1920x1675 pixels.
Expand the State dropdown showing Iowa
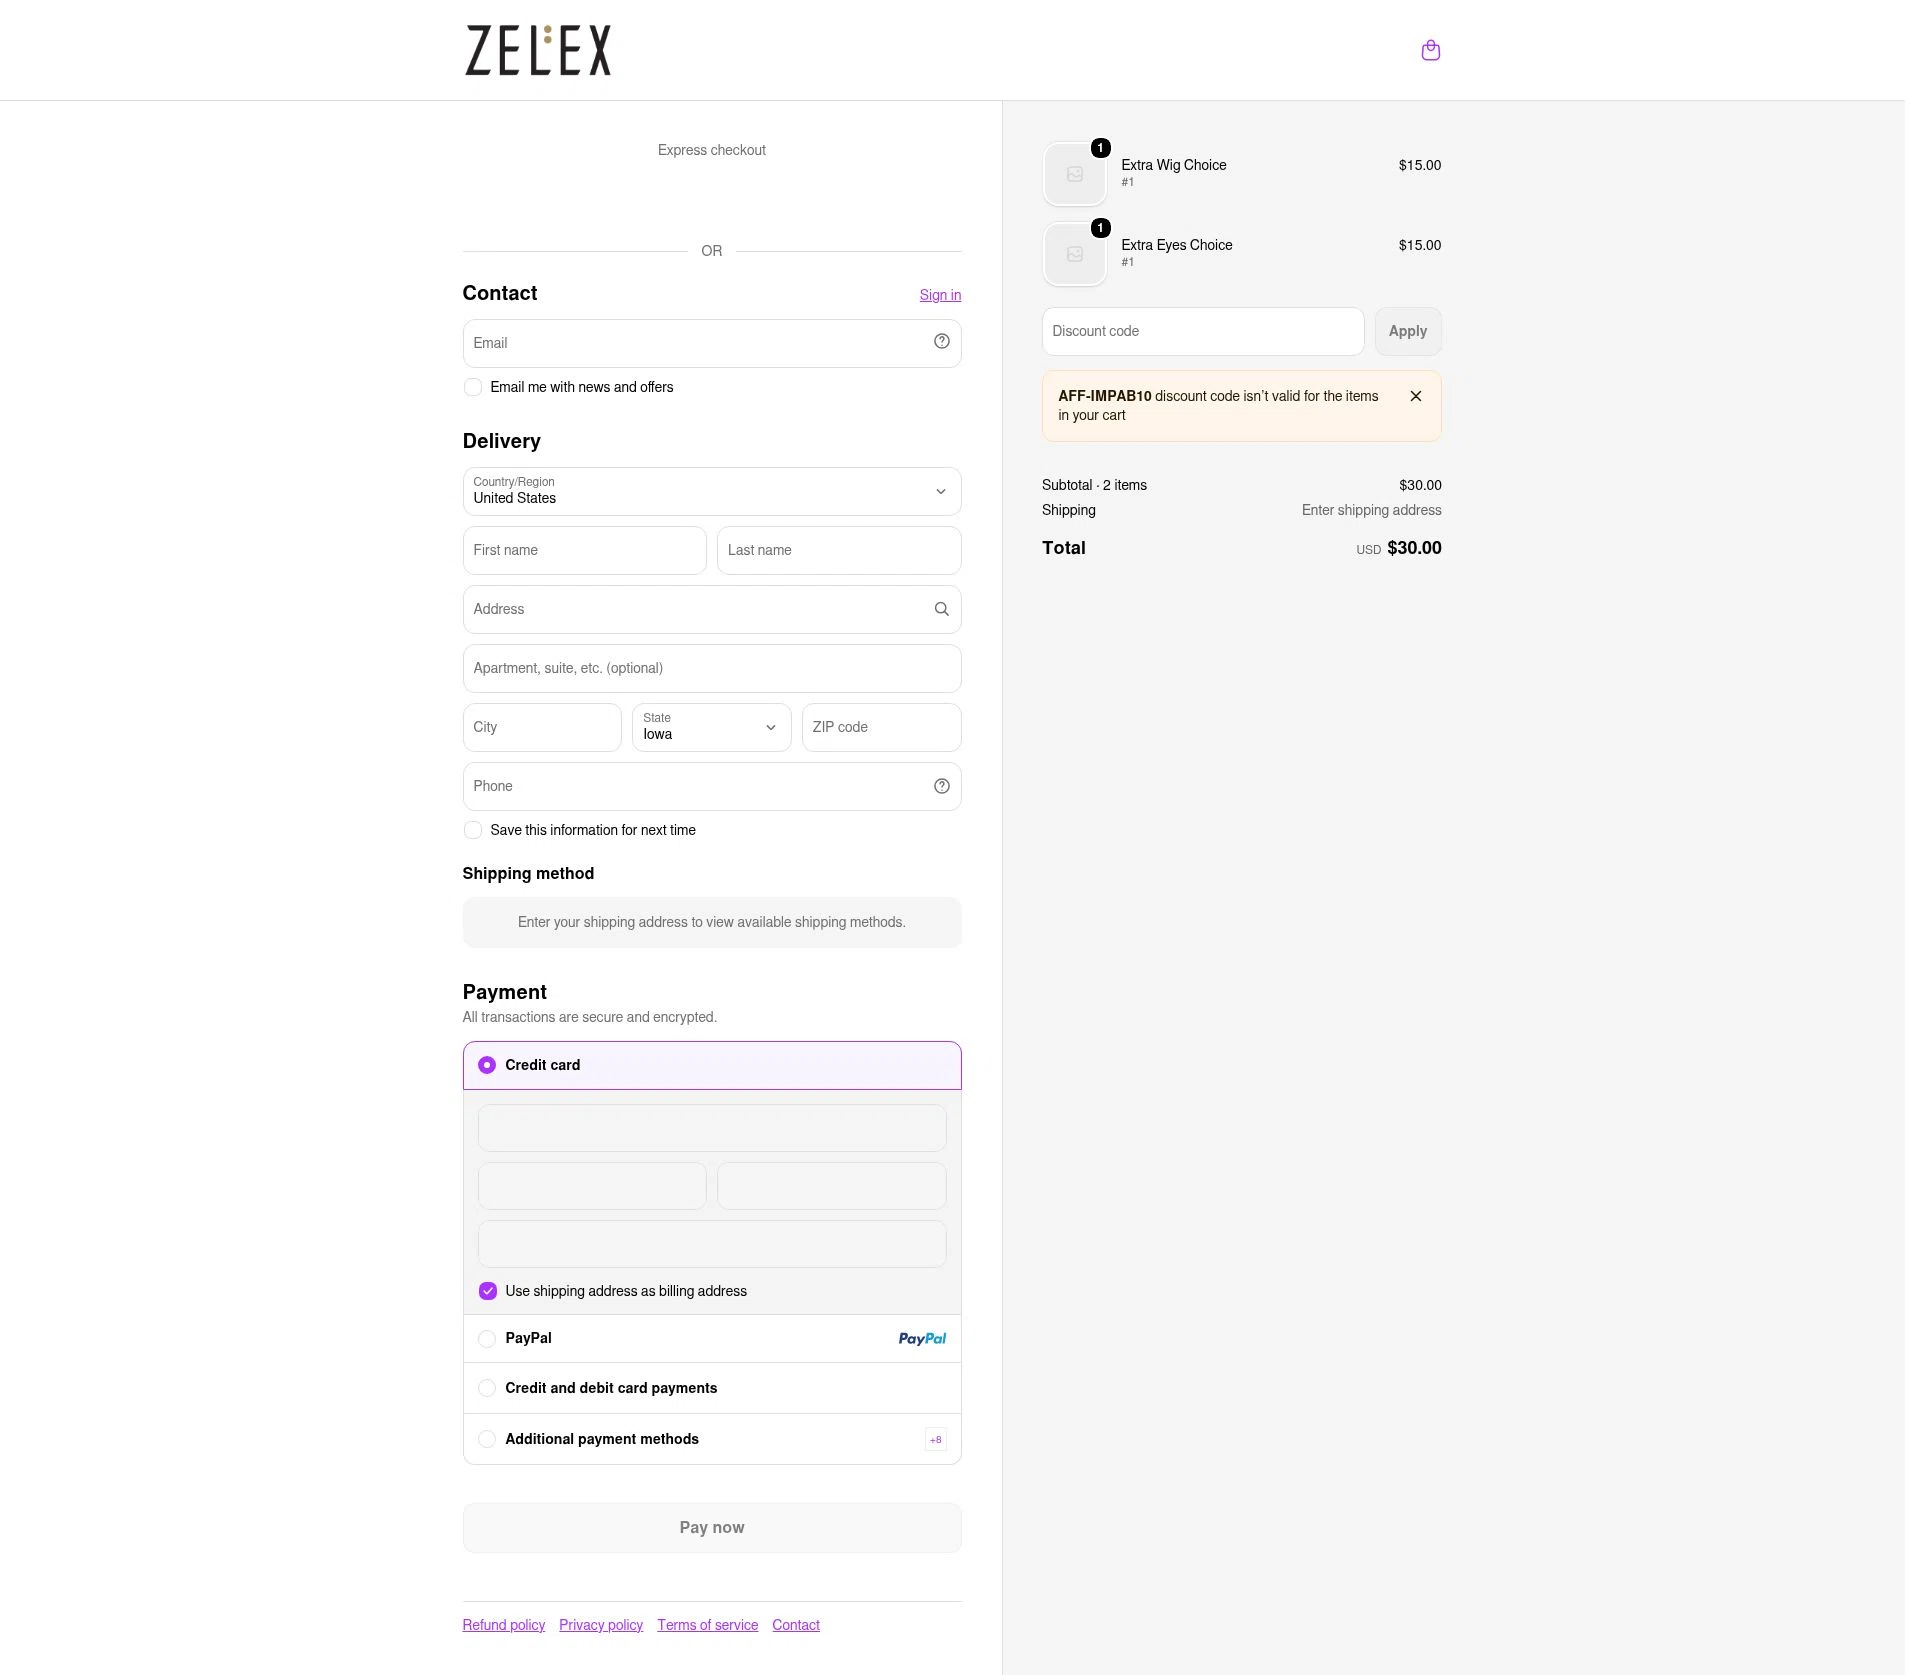point(711,727)
